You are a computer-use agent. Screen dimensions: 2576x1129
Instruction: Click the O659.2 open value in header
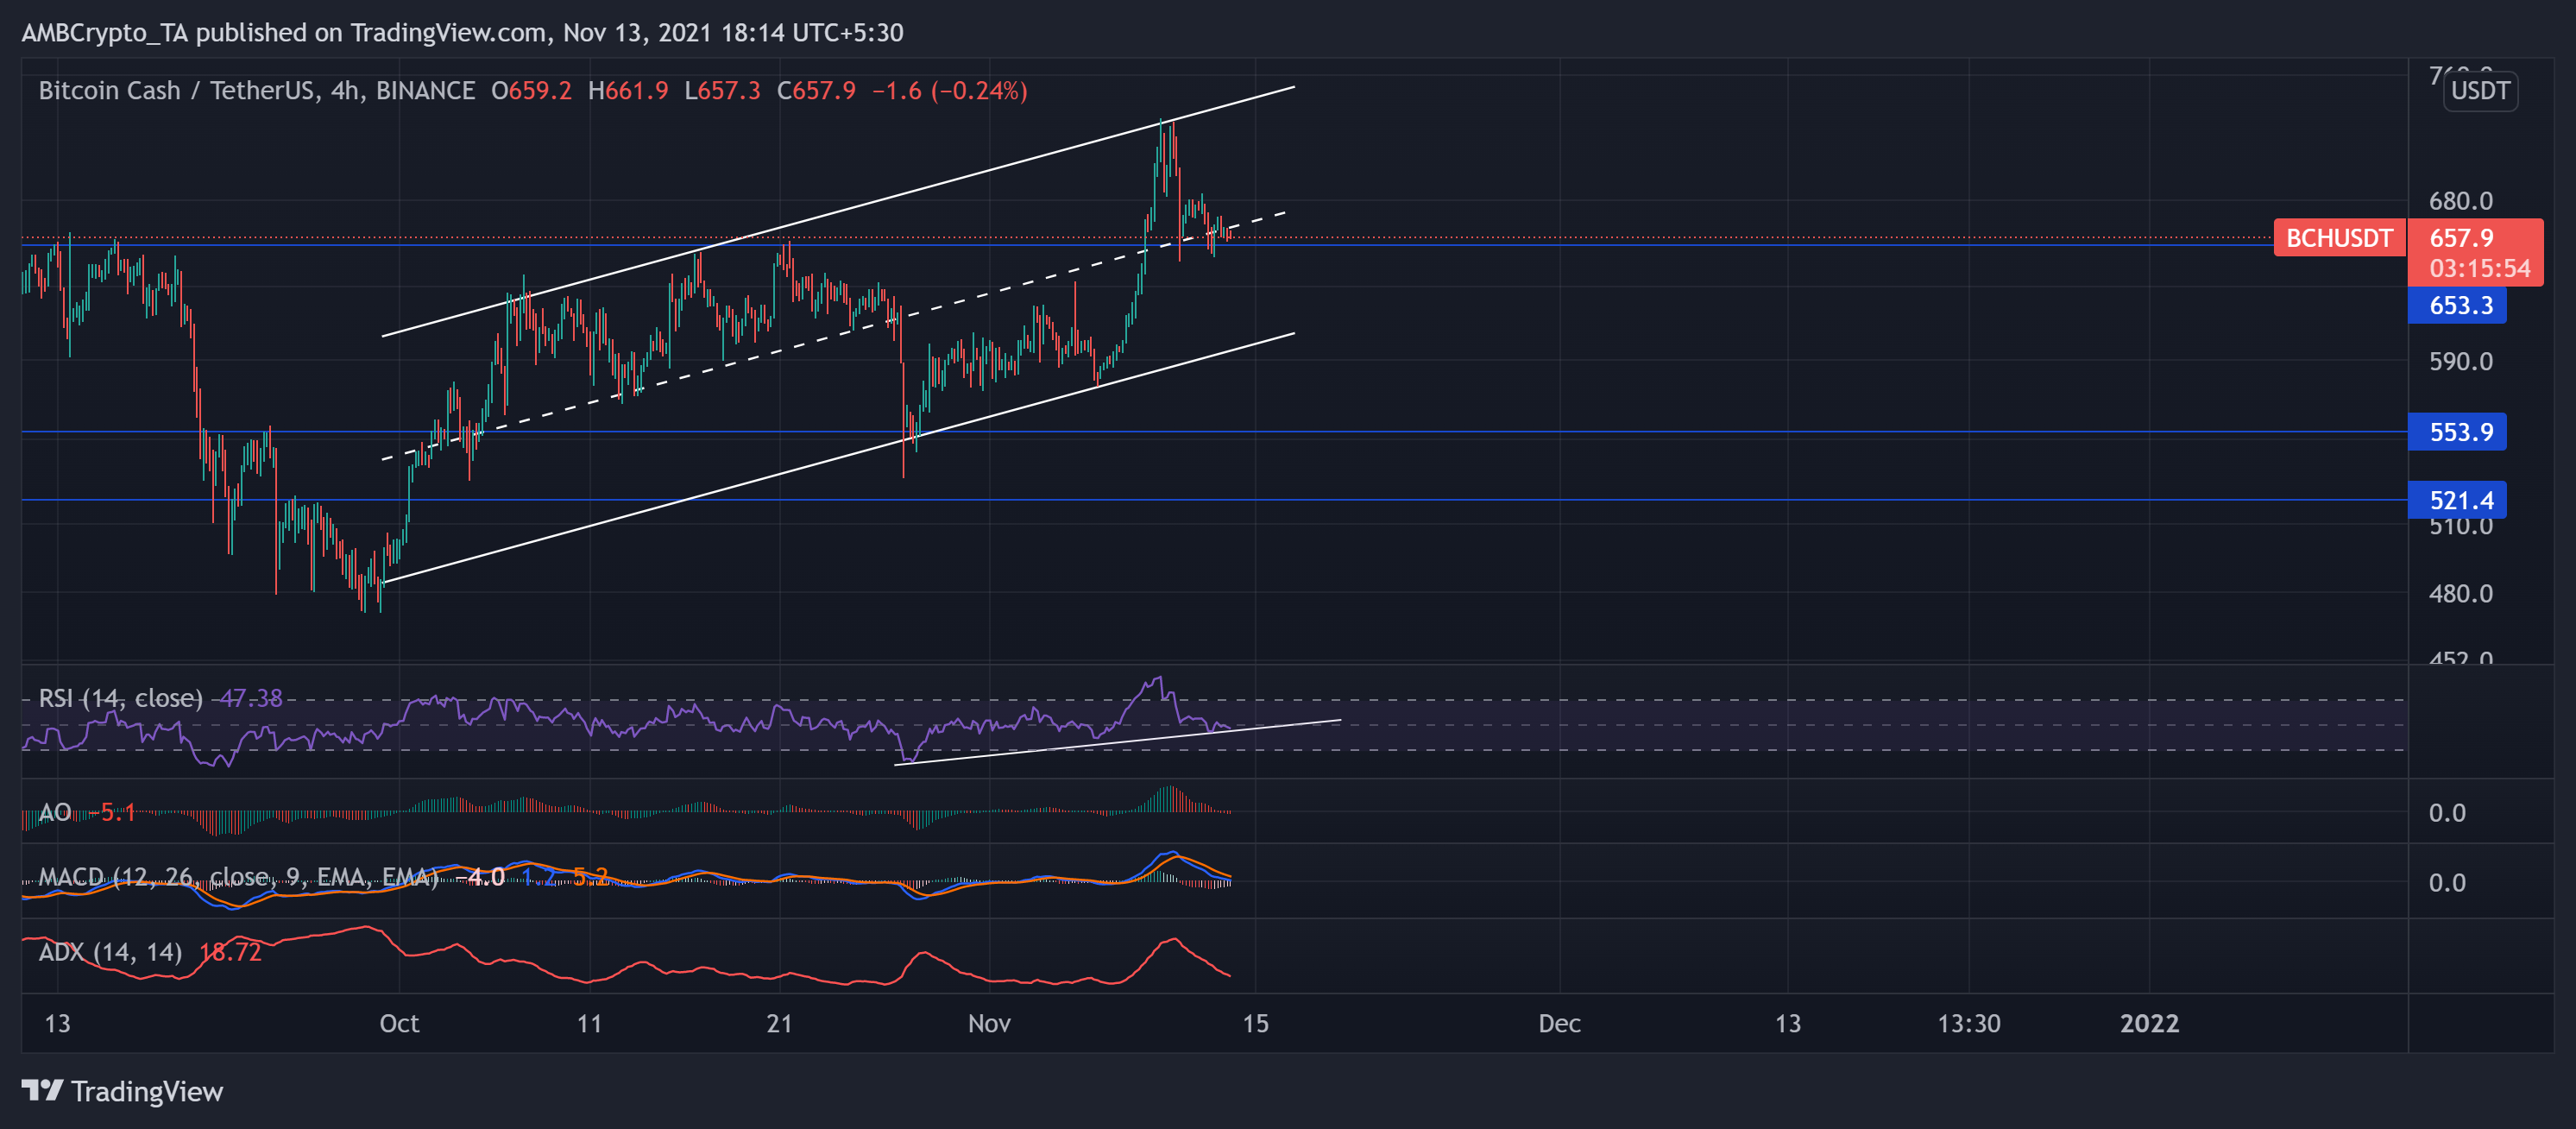(x=531, y=91)
